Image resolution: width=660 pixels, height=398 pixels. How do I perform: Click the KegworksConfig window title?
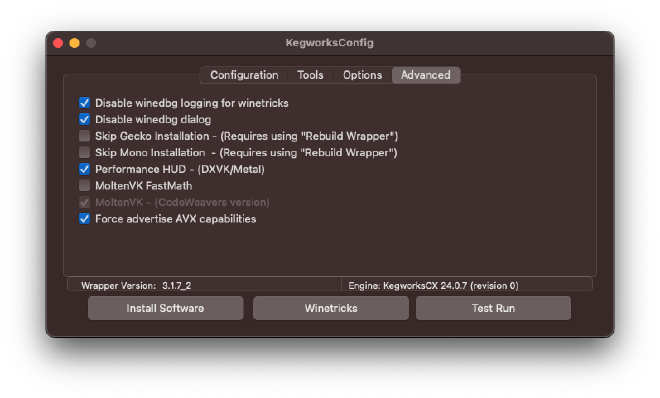(x=330, y=43)
